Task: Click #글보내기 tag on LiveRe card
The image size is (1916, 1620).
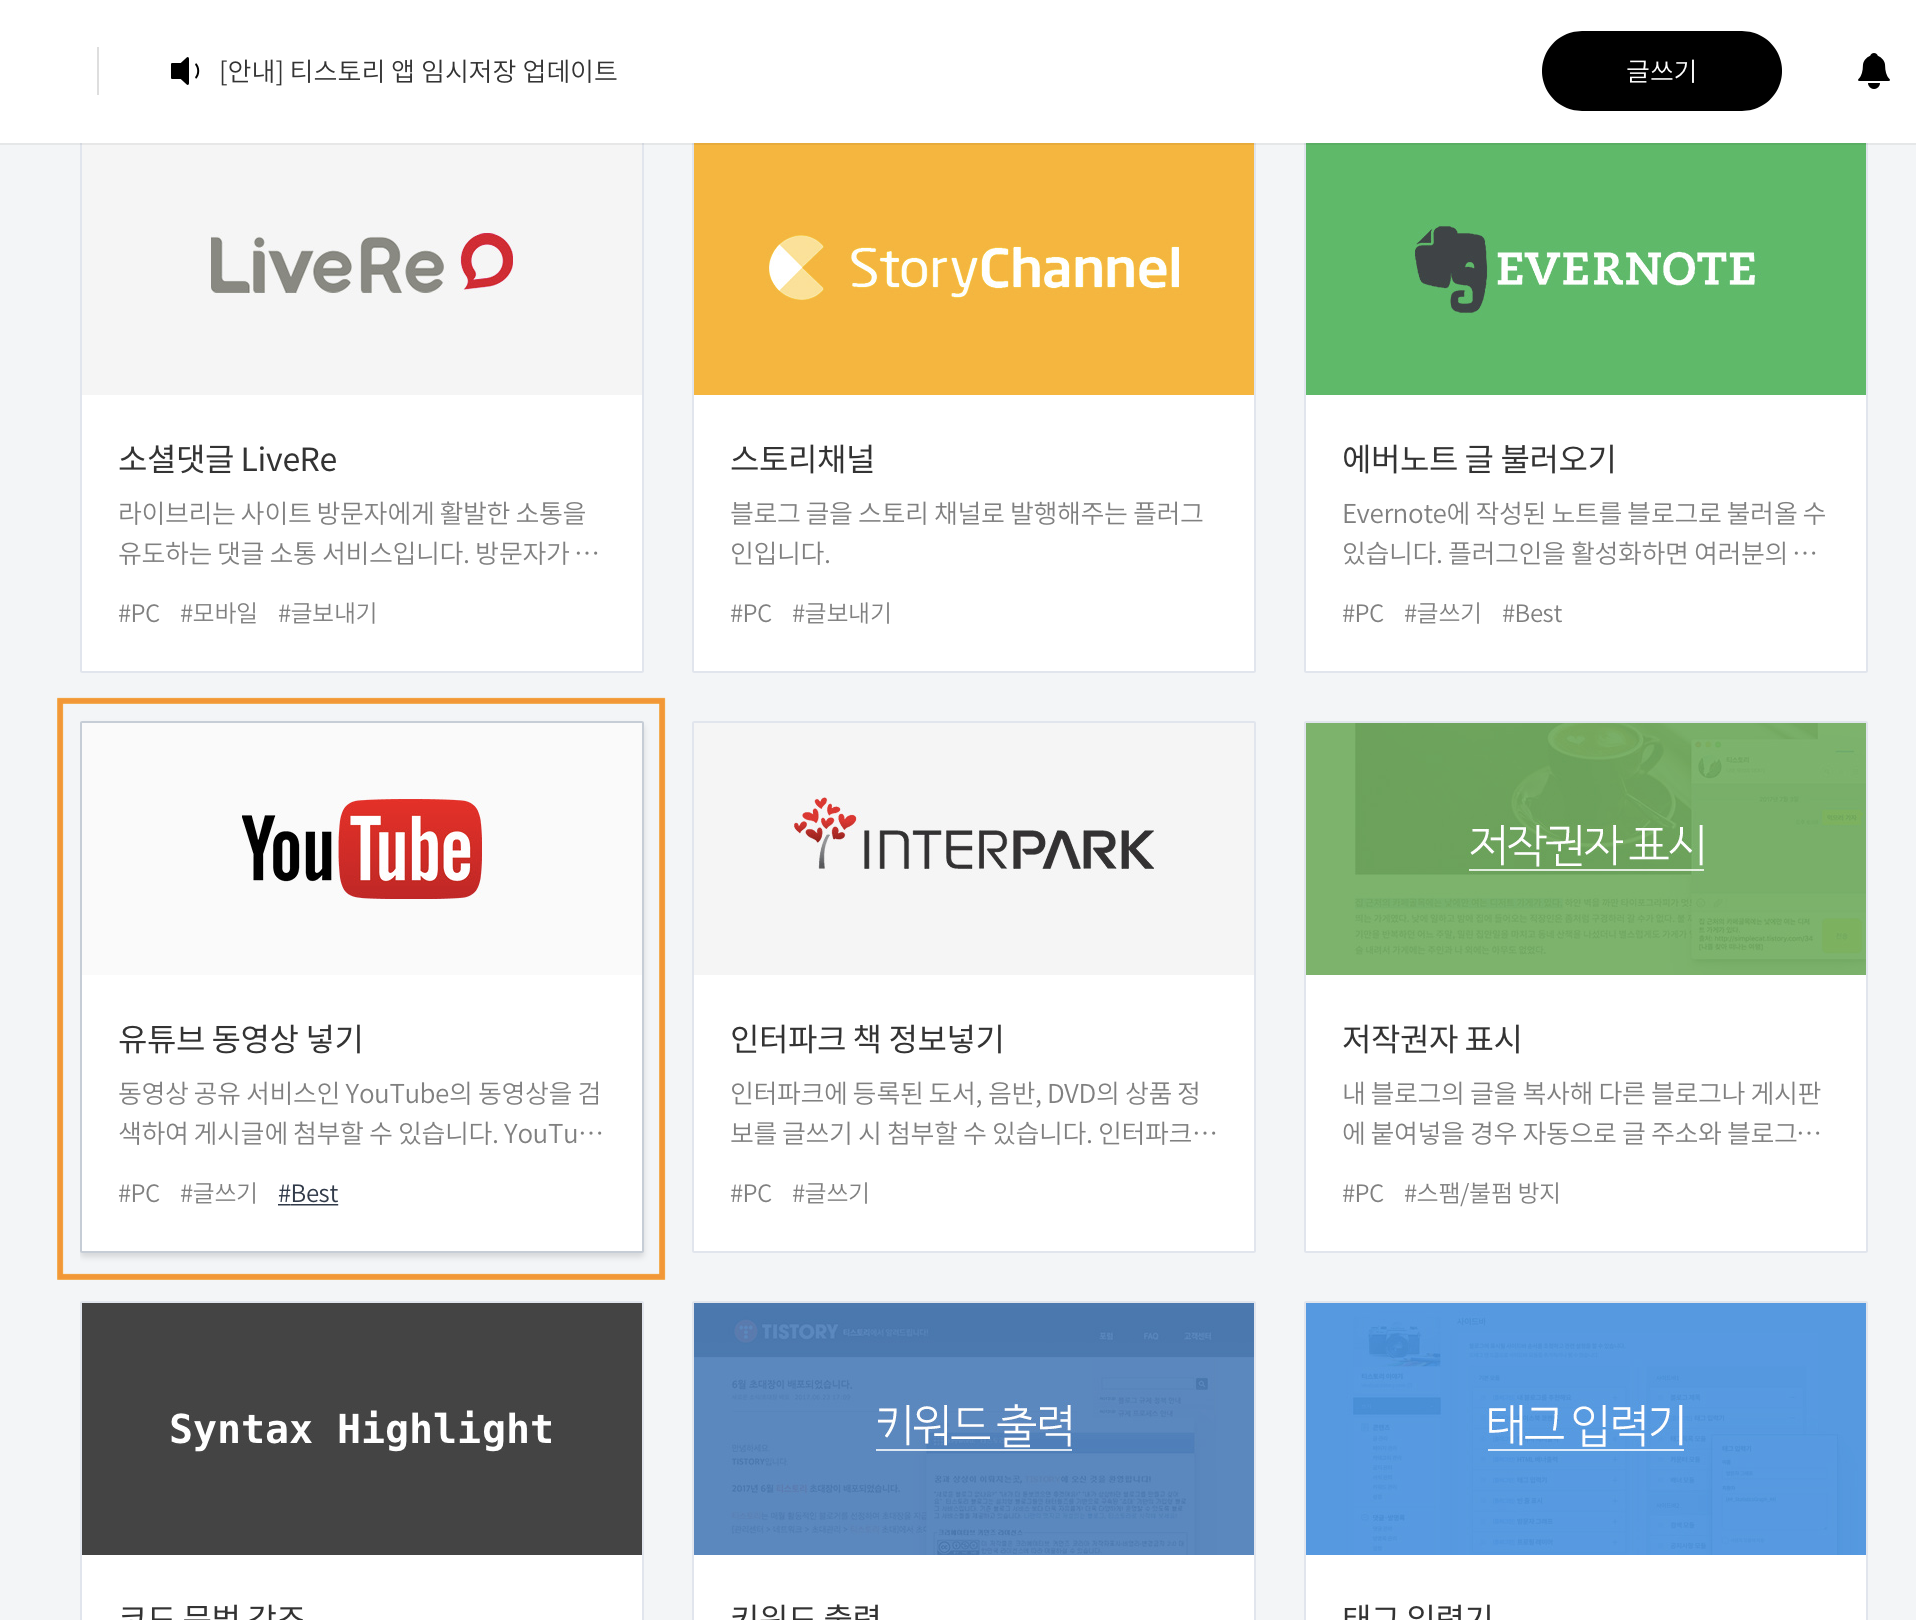Action: pyautogui.click(x=327, y=613)
